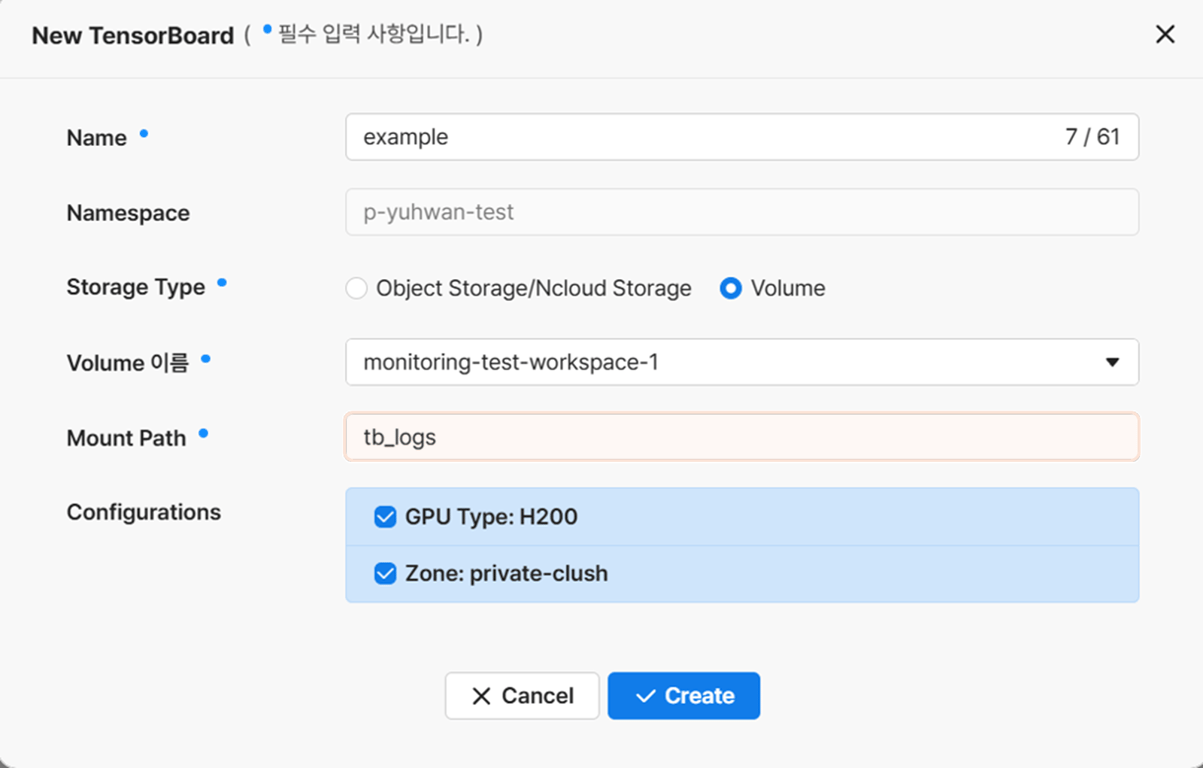Close the New TensorBoard dialog
The width and height of the screenshot is (1203, 768).
(1165, 35)
